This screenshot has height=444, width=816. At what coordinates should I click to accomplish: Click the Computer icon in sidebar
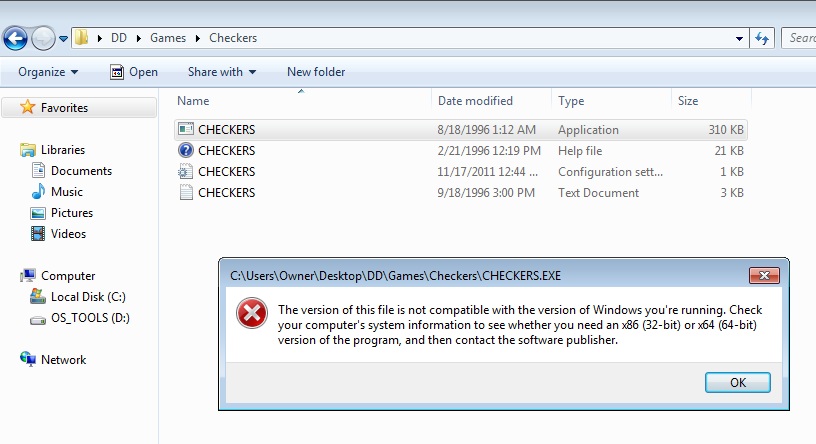click(28, 275)
